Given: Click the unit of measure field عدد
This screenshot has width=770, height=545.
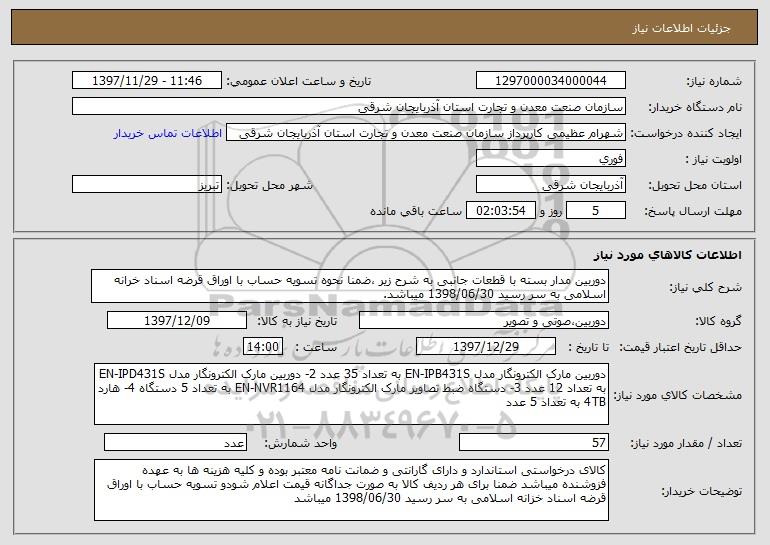Looking at the screenshot, I should (x=175, y=442).
